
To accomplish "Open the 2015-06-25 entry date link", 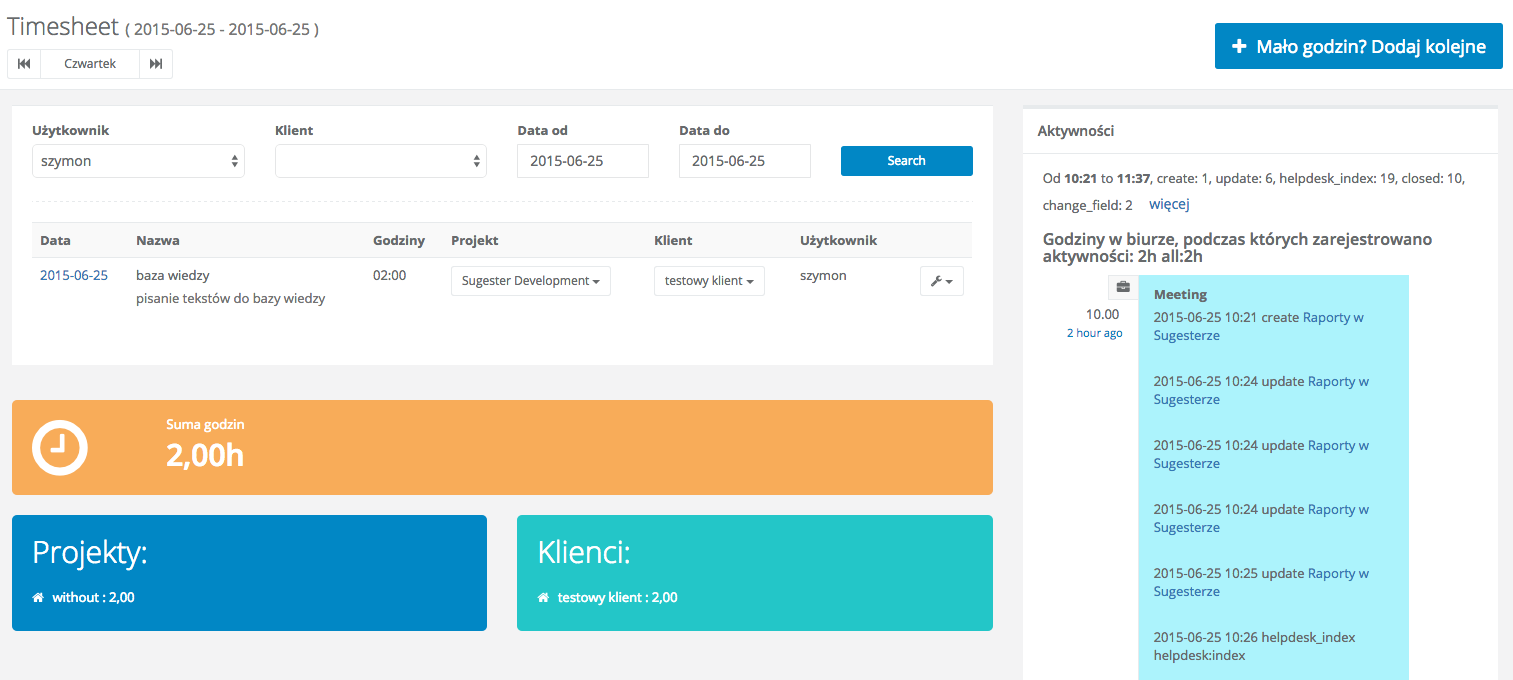I will [x=74, y=275].
